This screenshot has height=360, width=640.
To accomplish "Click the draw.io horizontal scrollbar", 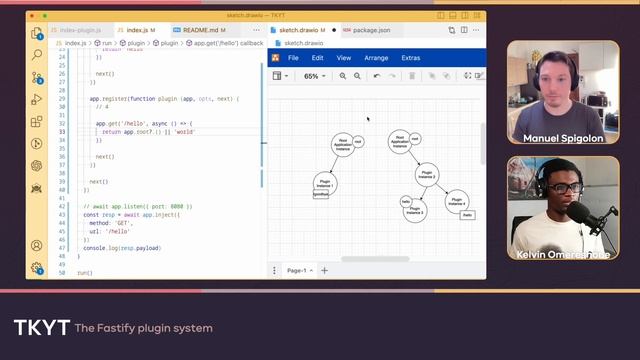I will 375,259.
